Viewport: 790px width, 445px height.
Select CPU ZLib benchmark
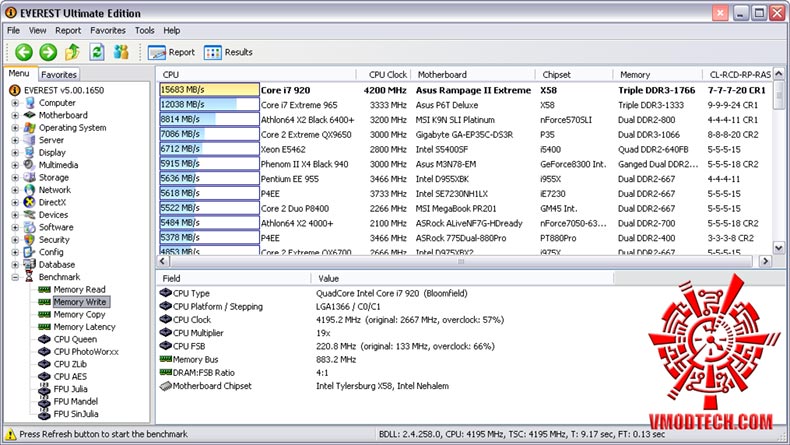coord(70,364)
